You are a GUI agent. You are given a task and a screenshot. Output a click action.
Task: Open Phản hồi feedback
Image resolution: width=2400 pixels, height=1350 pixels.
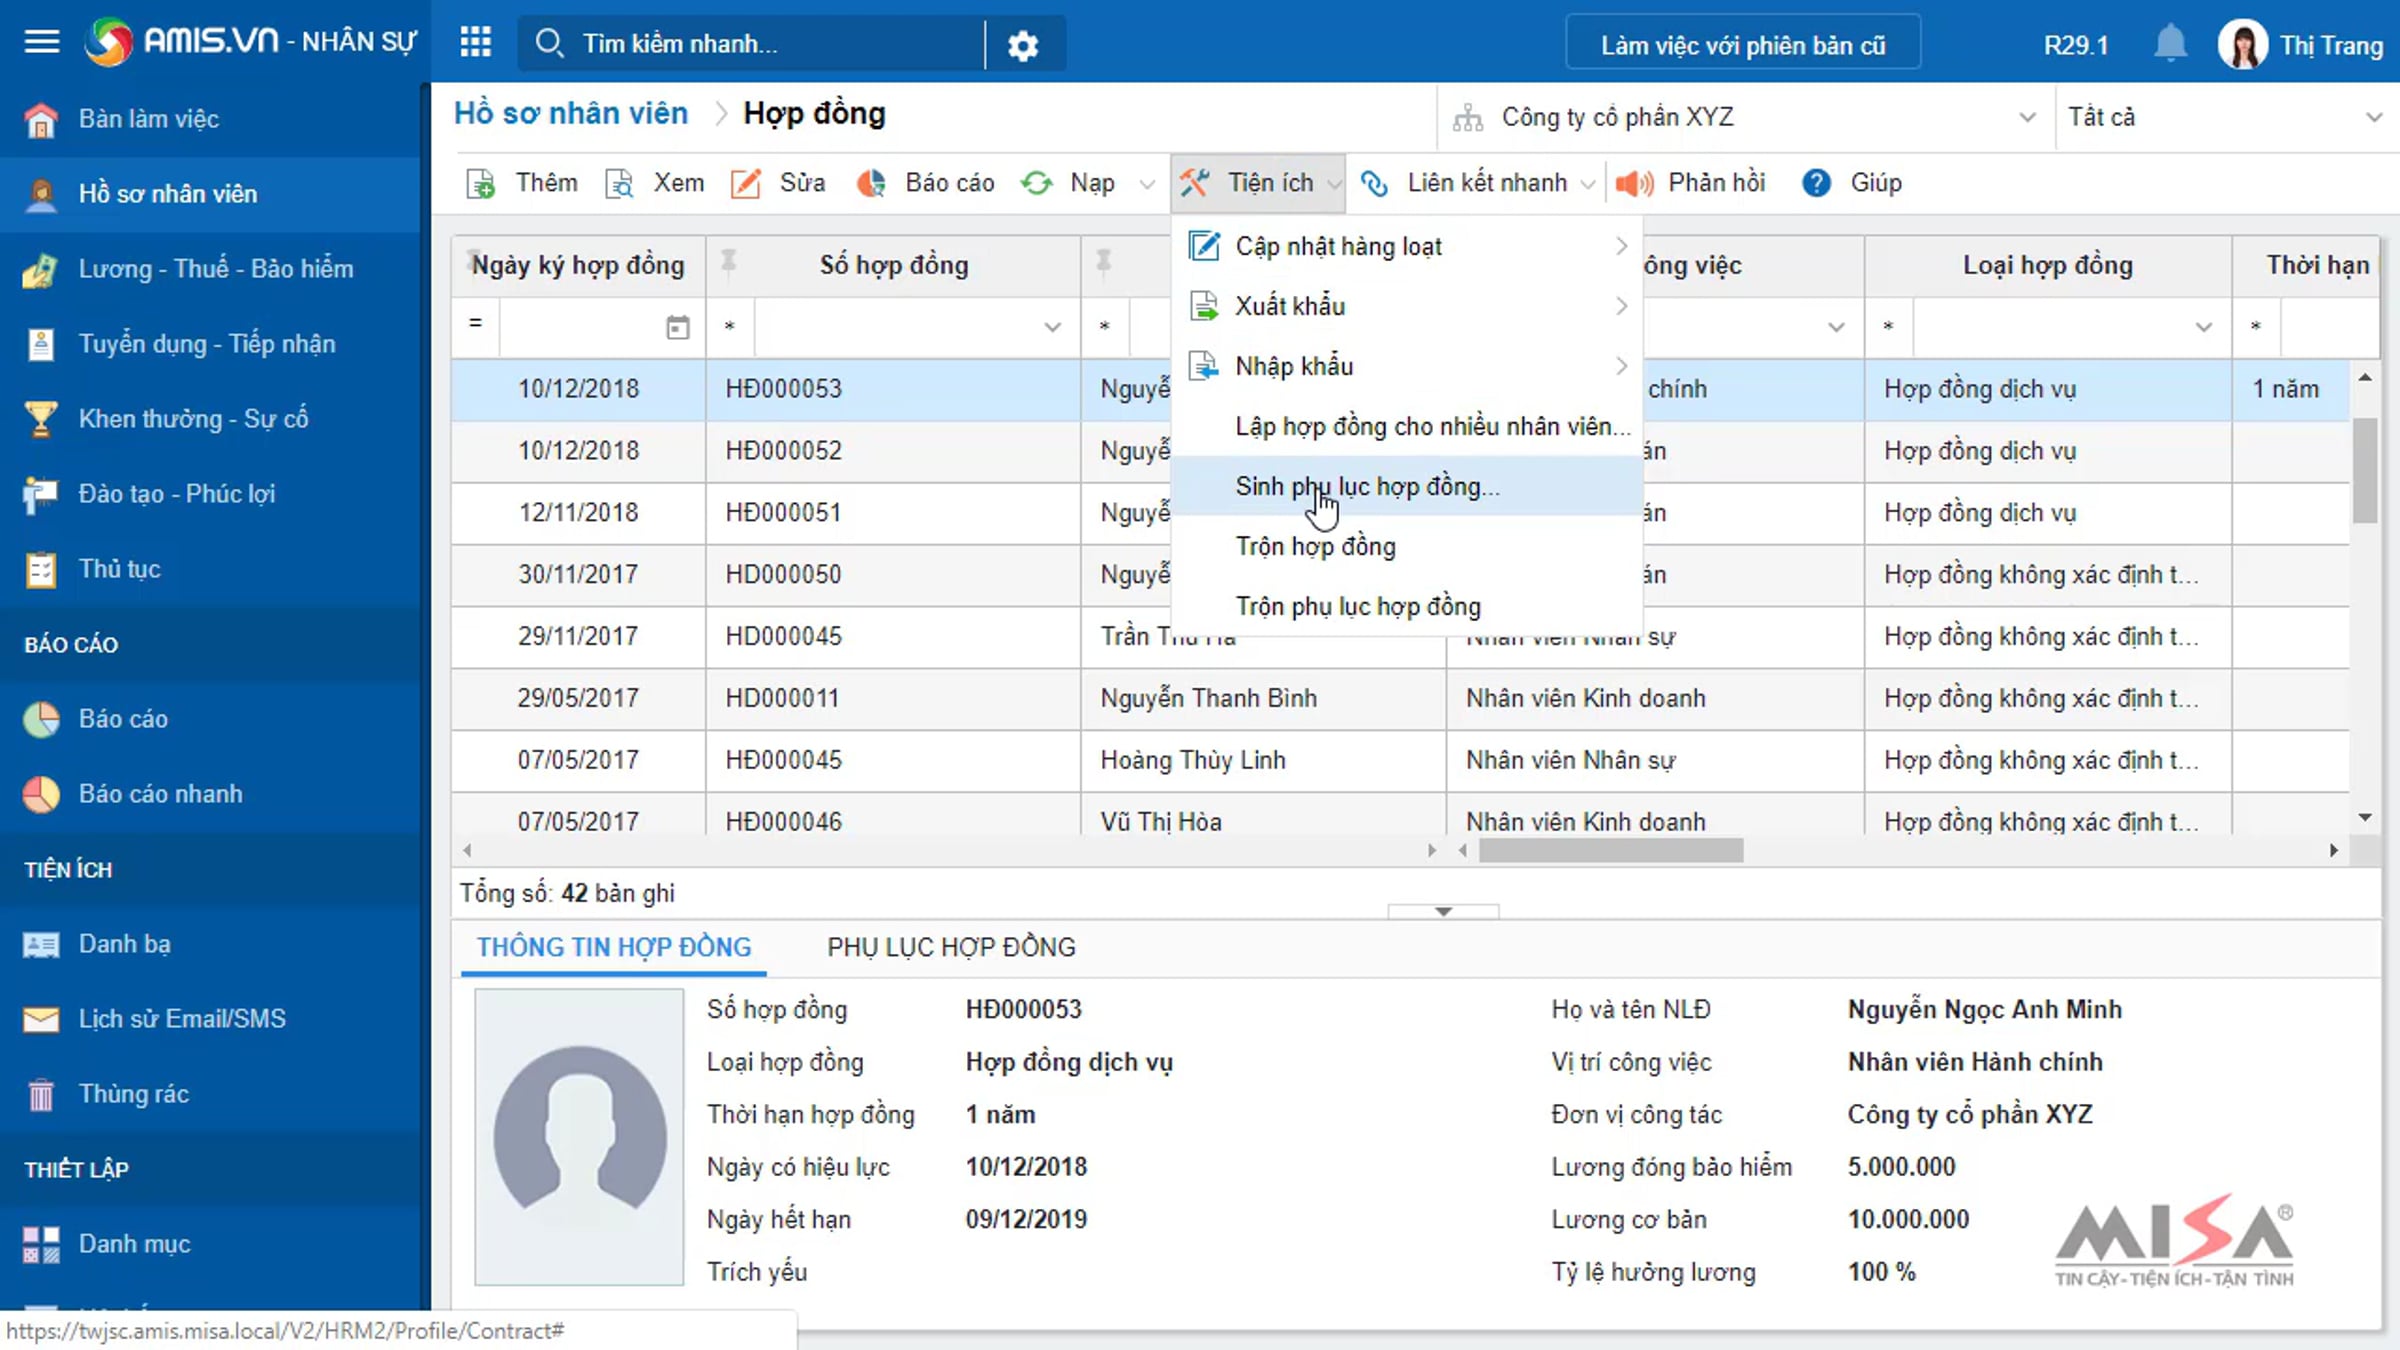coord(1690,183)
